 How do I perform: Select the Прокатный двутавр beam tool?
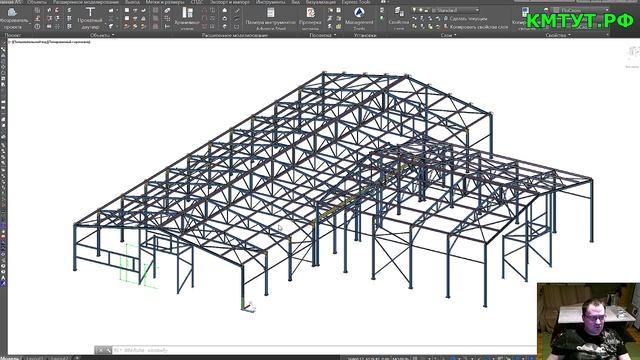pos(90,18)
